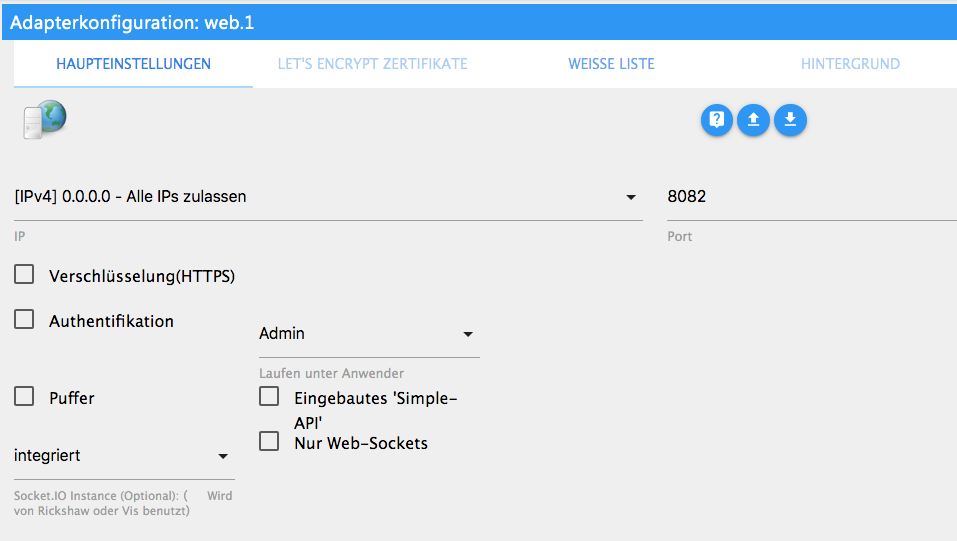Open the integriert Socket.IO instance dropdown
Image resolution: width=957 pixels, height=541 pixels.
123,456
